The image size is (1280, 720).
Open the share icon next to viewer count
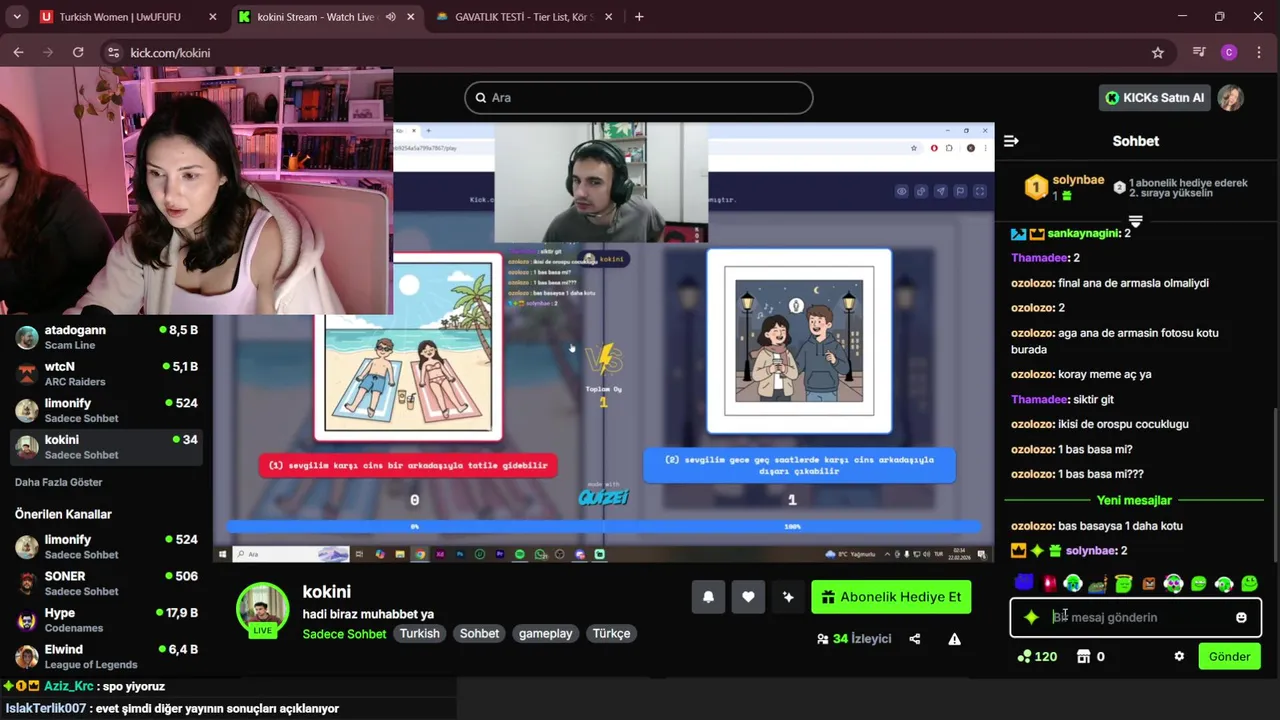[915, 639]
